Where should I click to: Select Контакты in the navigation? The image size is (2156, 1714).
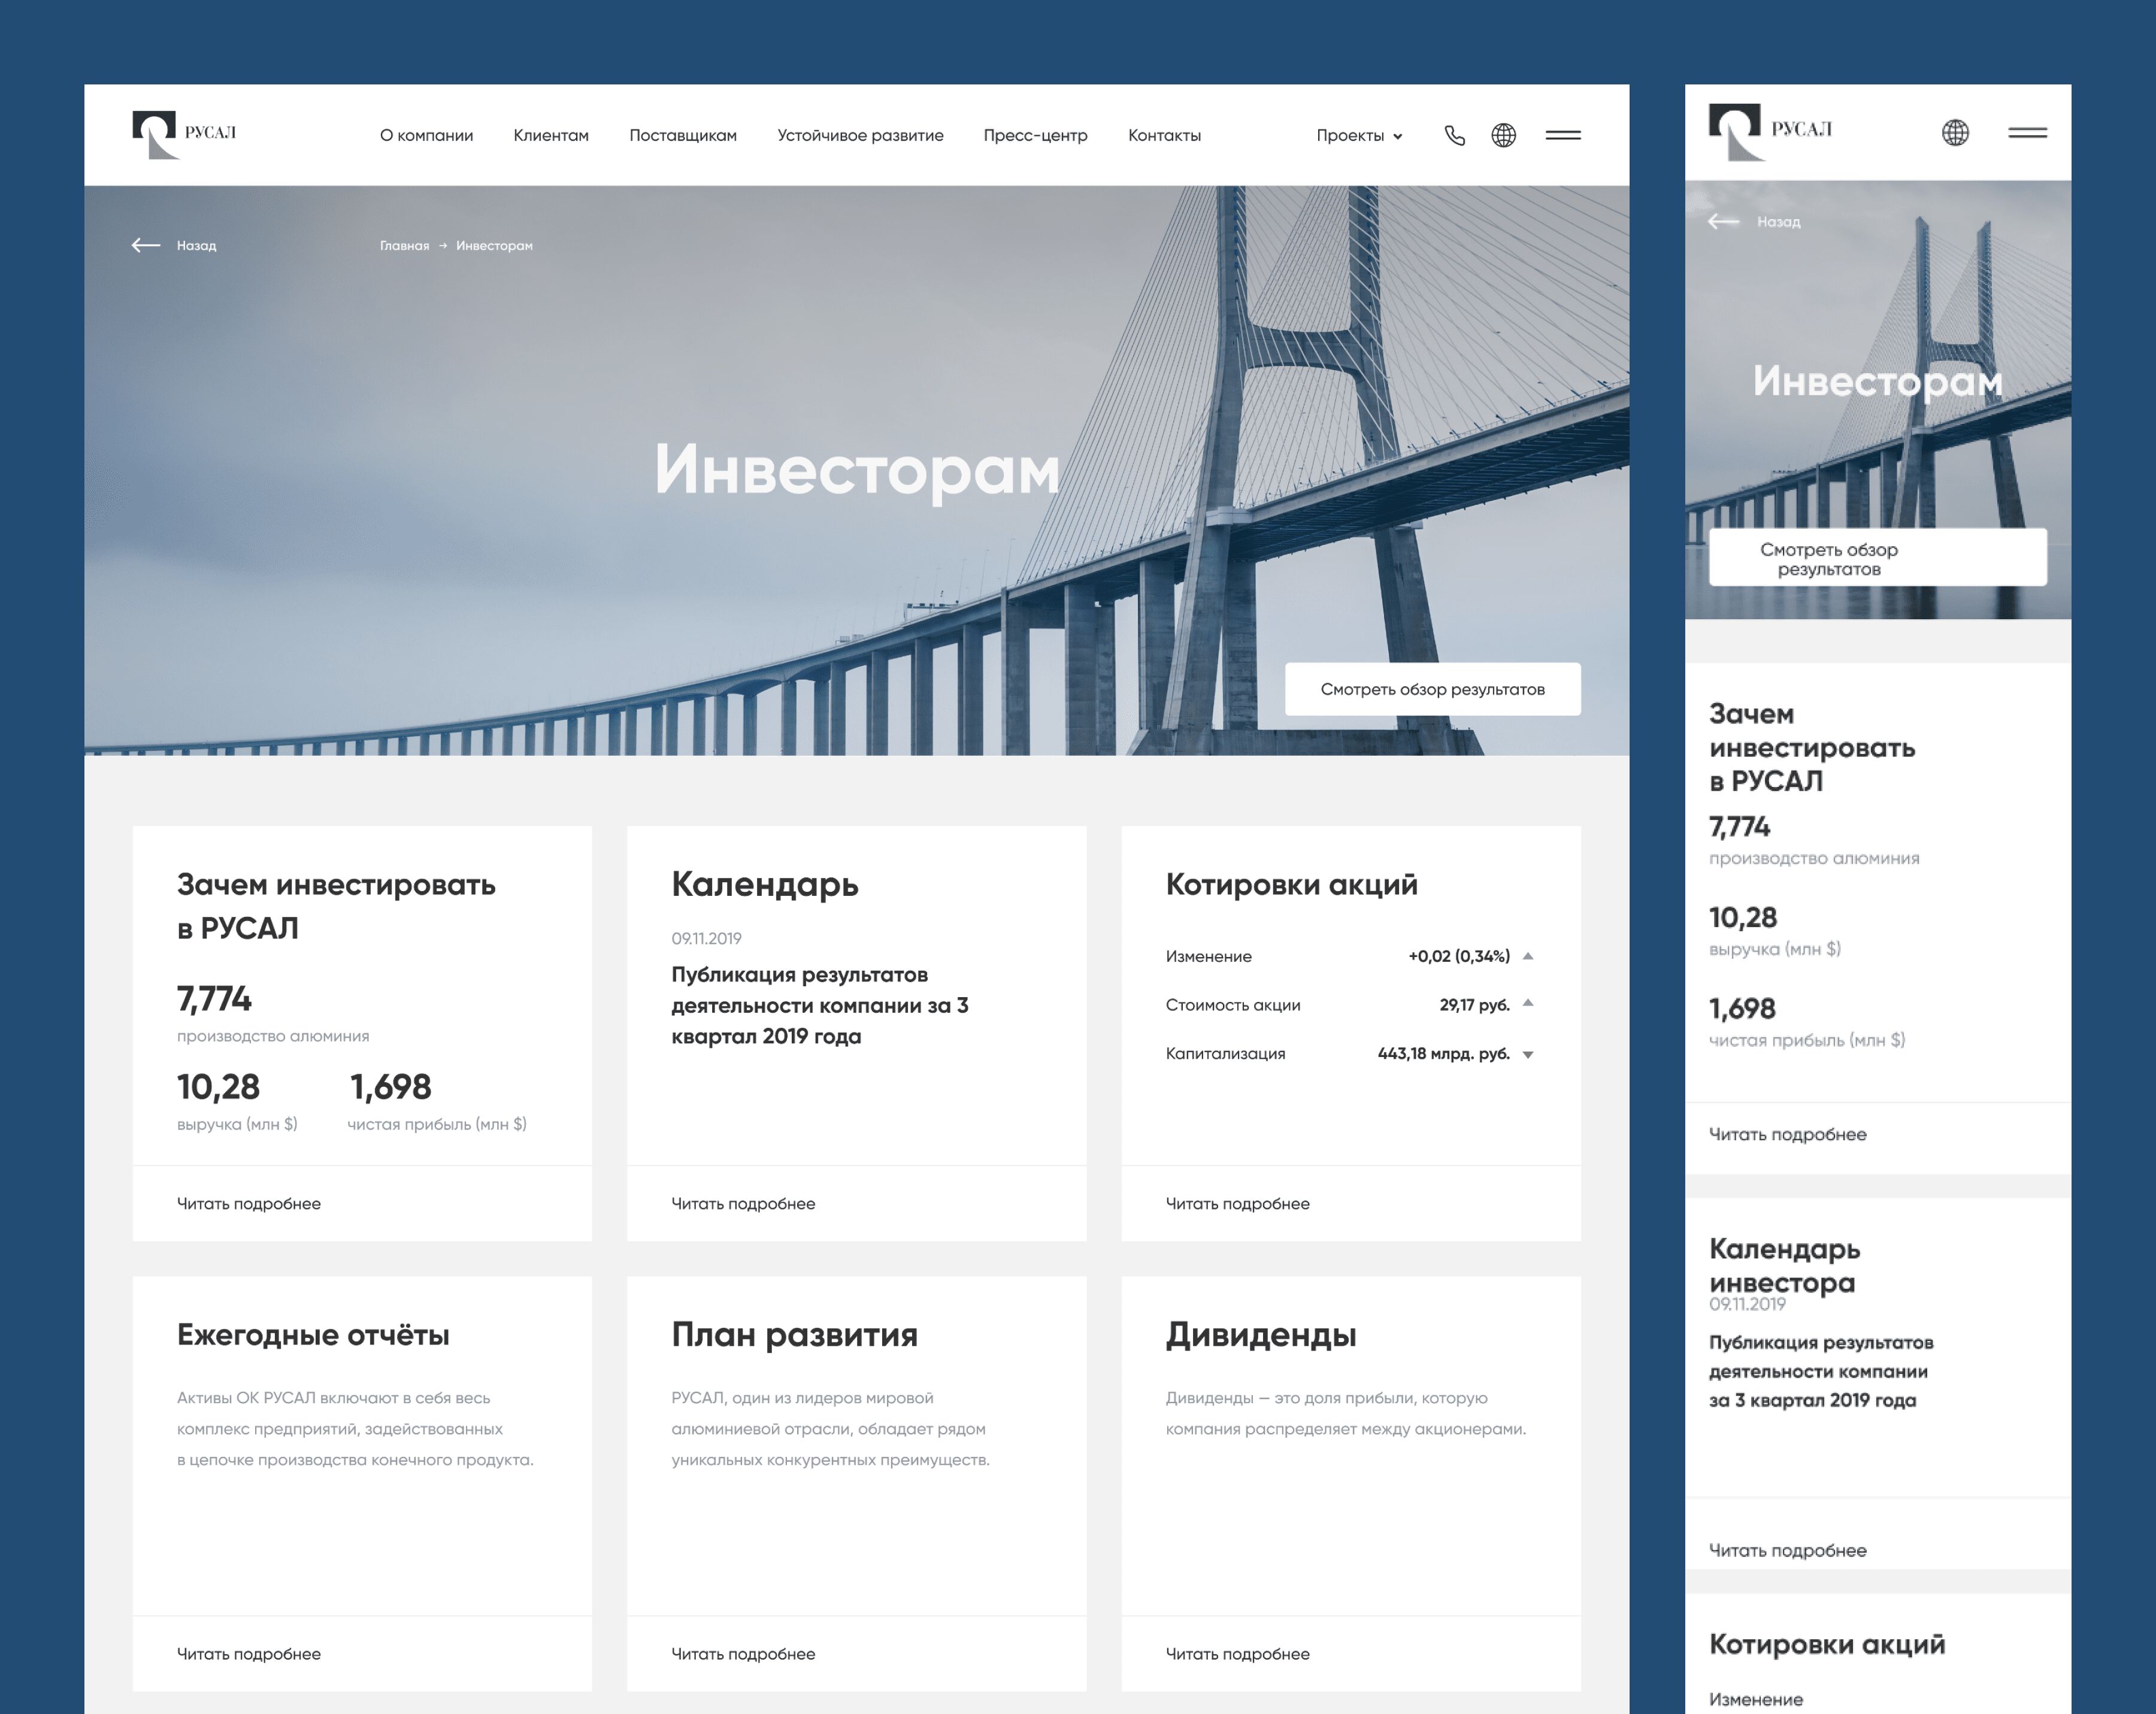1165,135
